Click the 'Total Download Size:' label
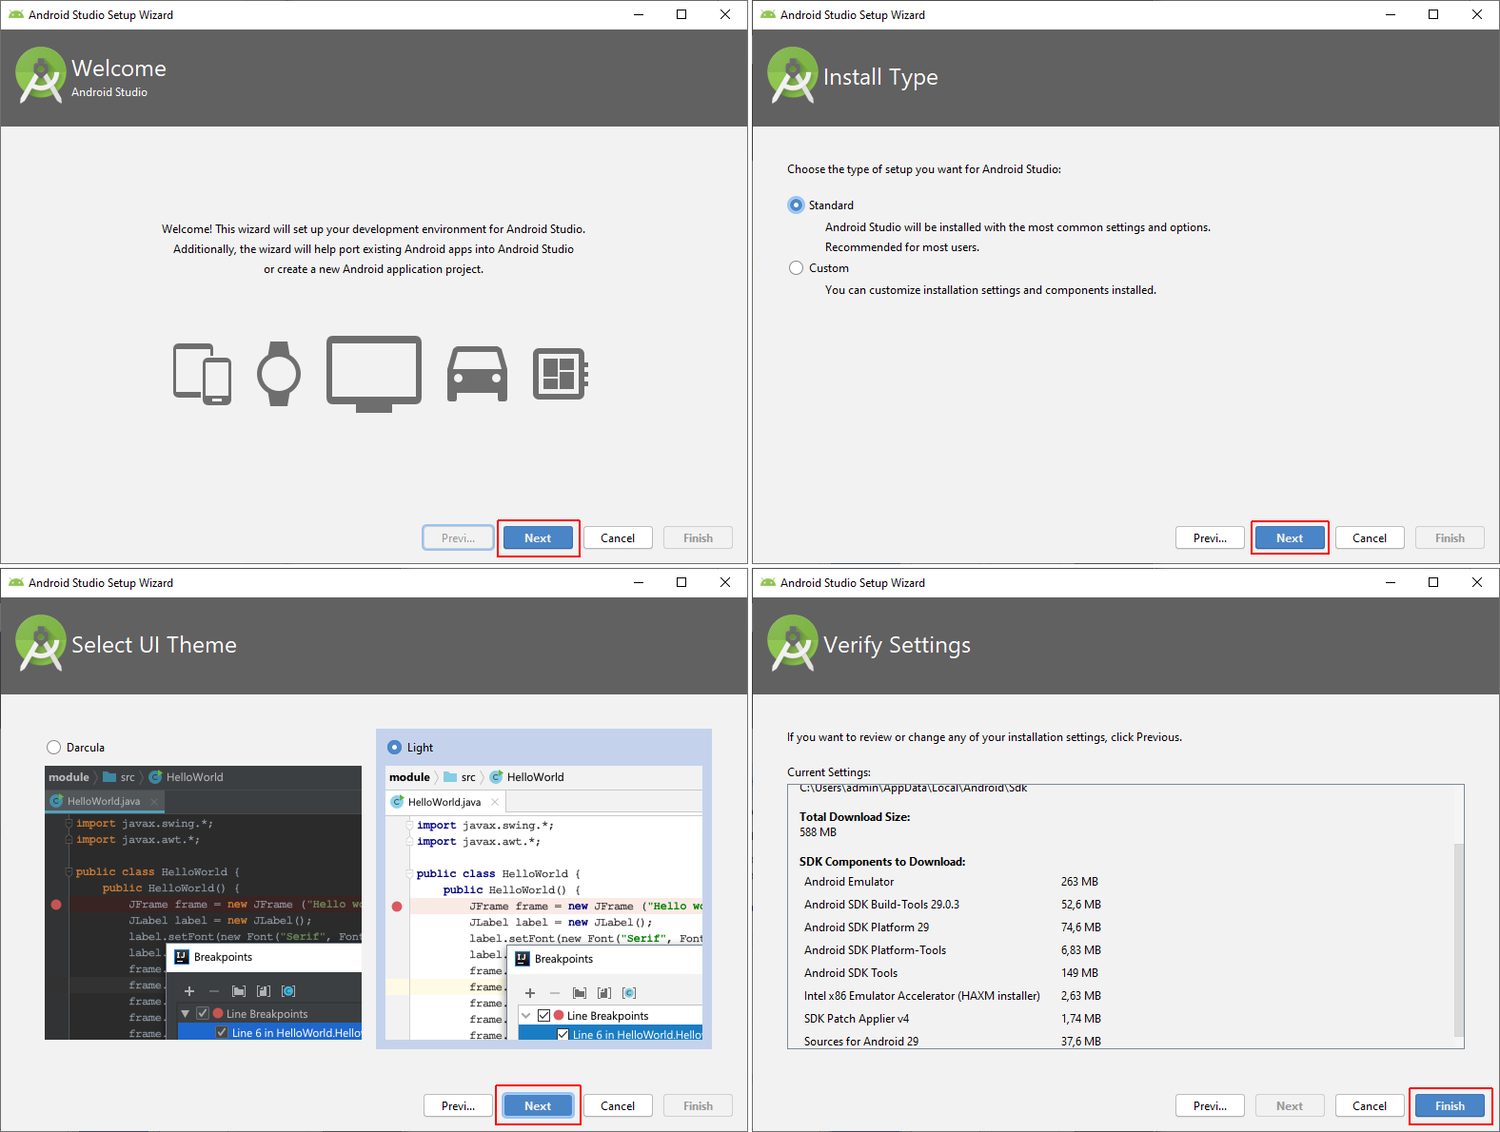Screen dimensions: 1500x1132 [855, 817]
